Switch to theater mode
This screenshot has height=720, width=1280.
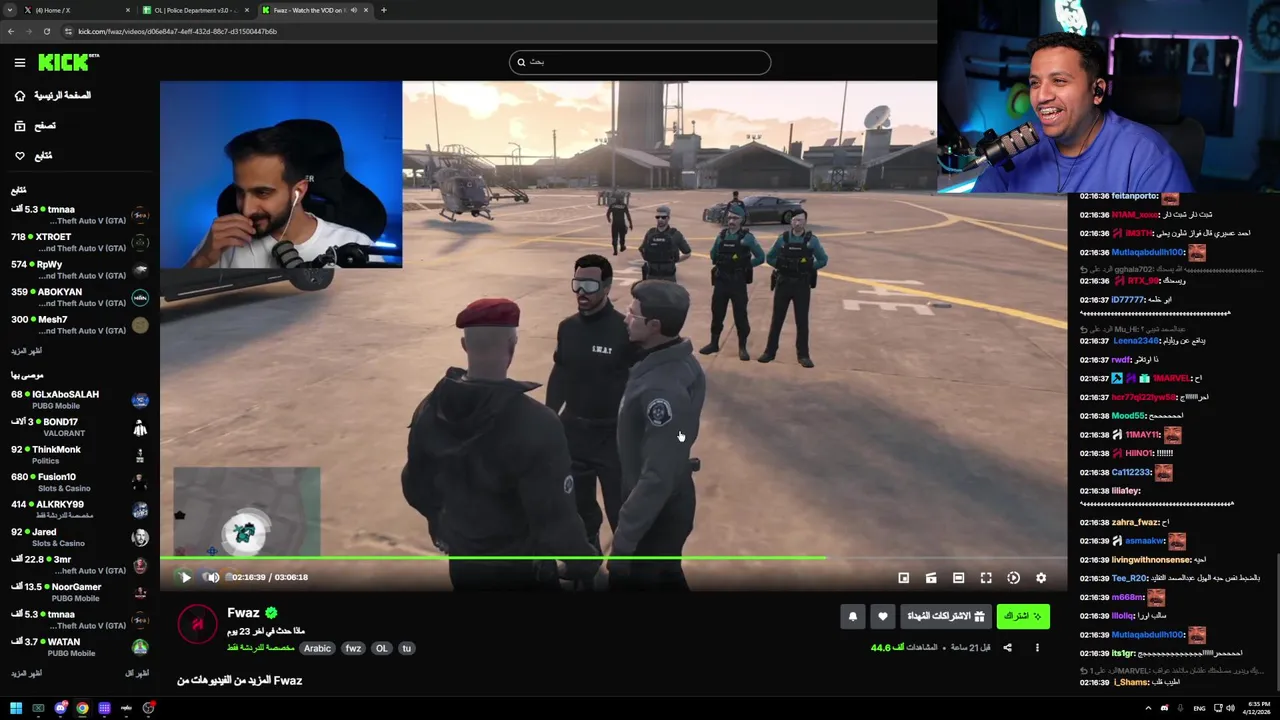coord(958,577)
